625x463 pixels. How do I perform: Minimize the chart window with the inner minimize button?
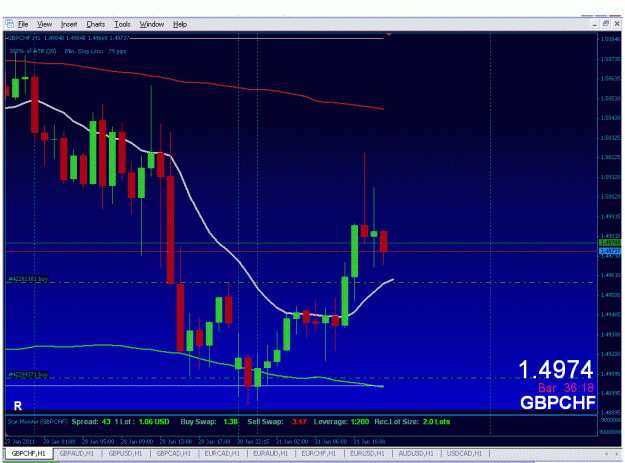tap(594, 24)
